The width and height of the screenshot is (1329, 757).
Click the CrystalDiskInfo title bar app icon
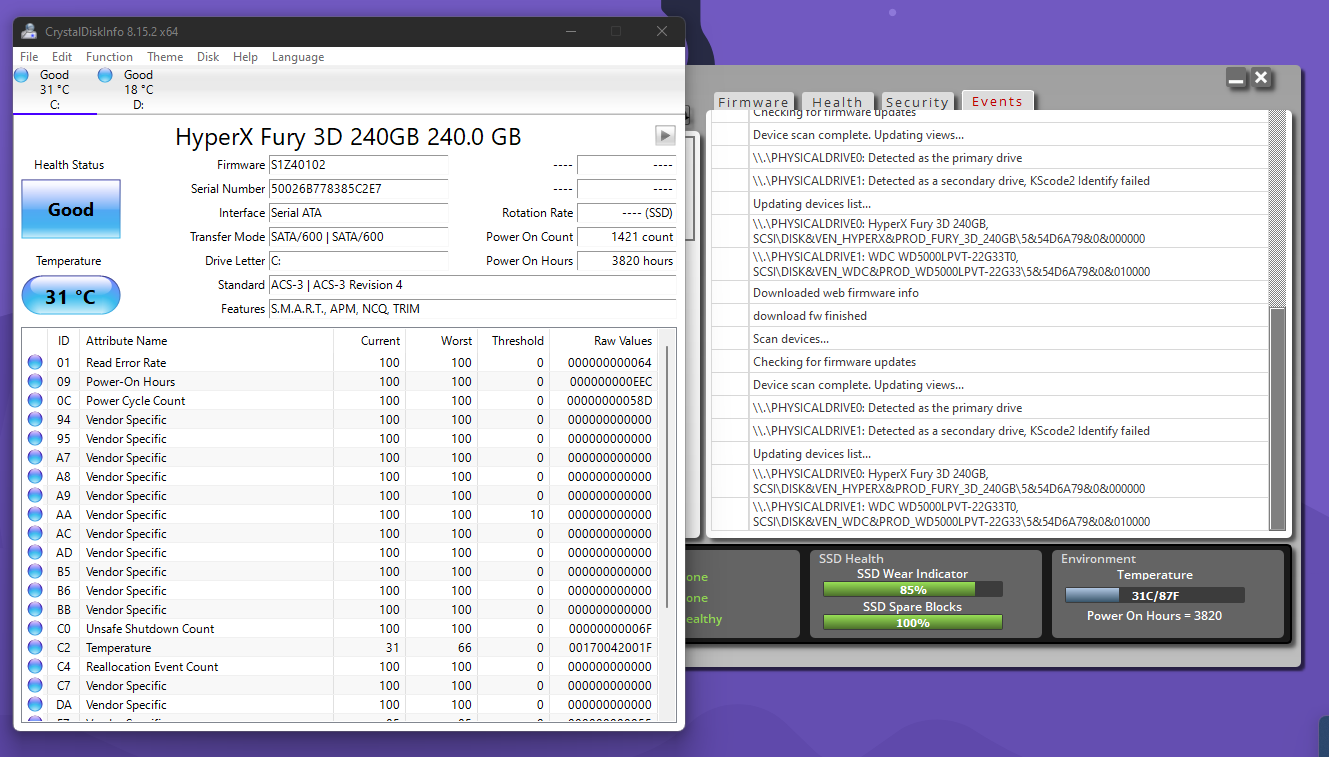[29, 31]
